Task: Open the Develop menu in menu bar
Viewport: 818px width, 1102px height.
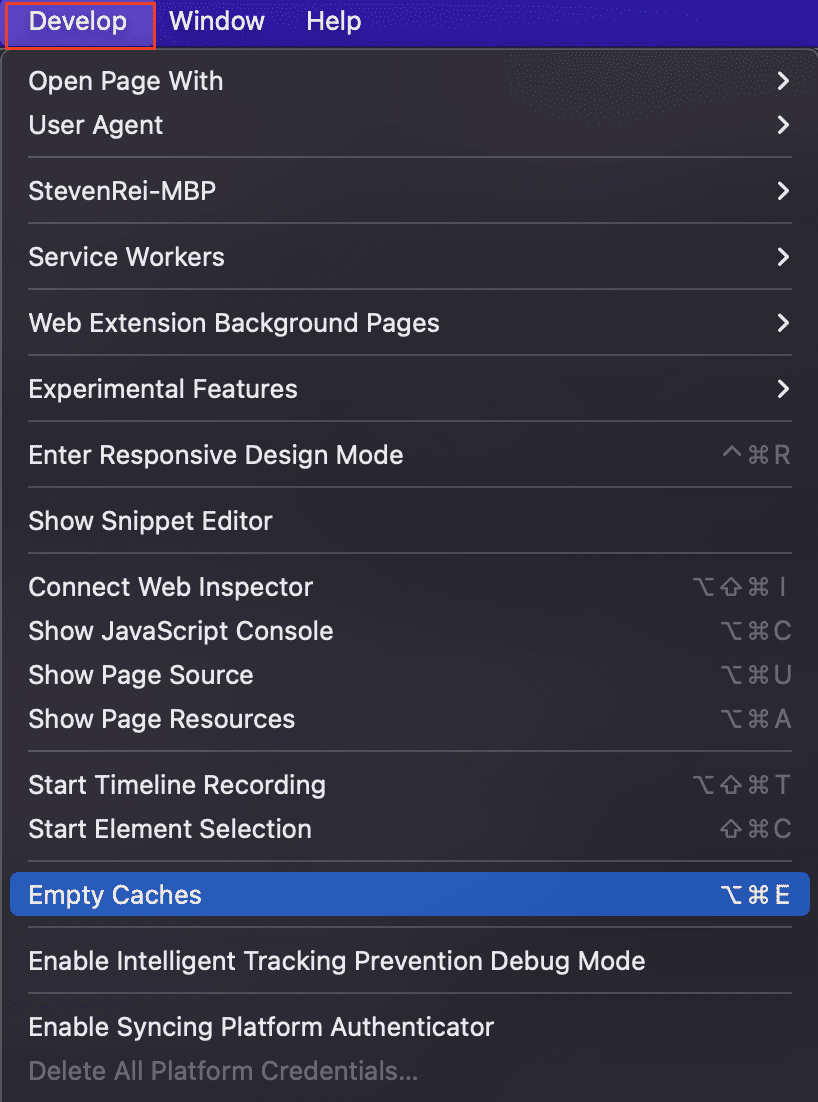Action: pos(79,22)
